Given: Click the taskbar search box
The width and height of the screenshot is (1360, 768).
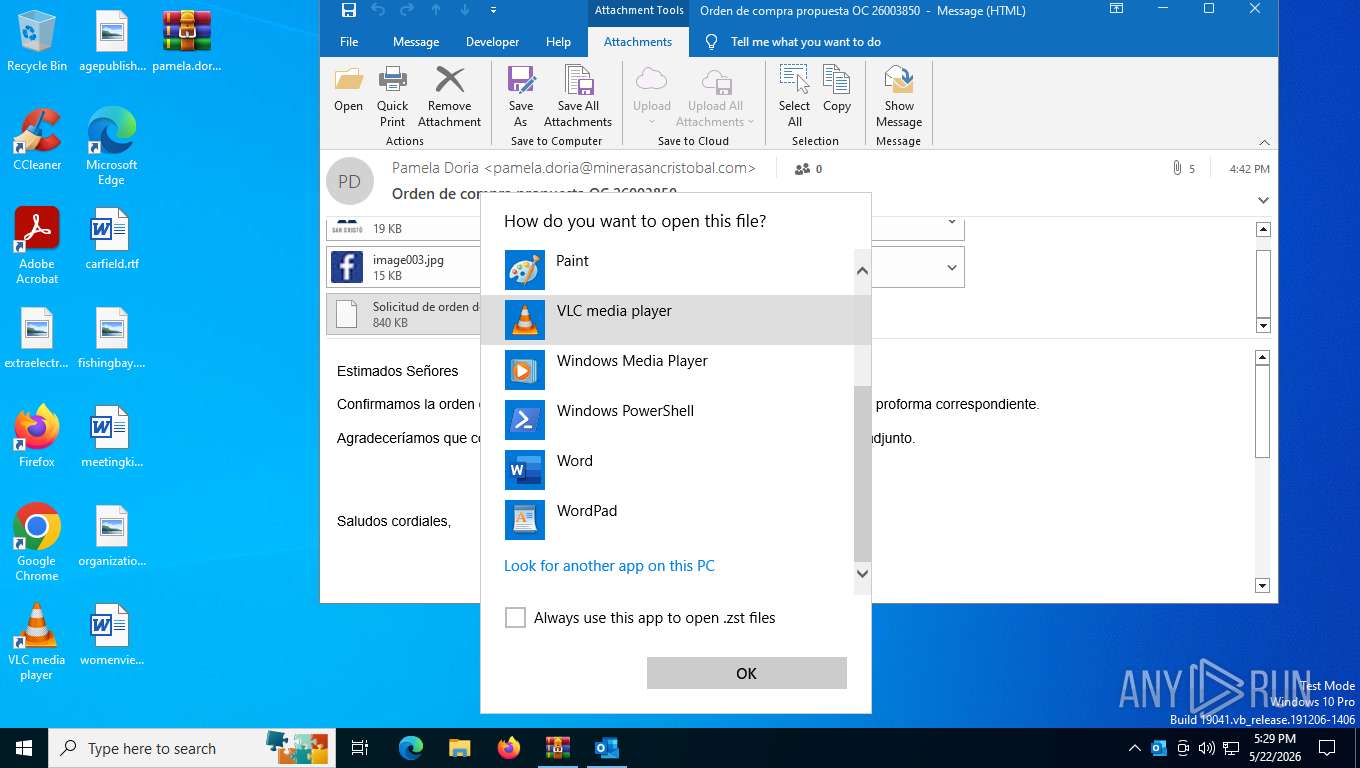Looking at the screenshot, I should tap(190, 748).
